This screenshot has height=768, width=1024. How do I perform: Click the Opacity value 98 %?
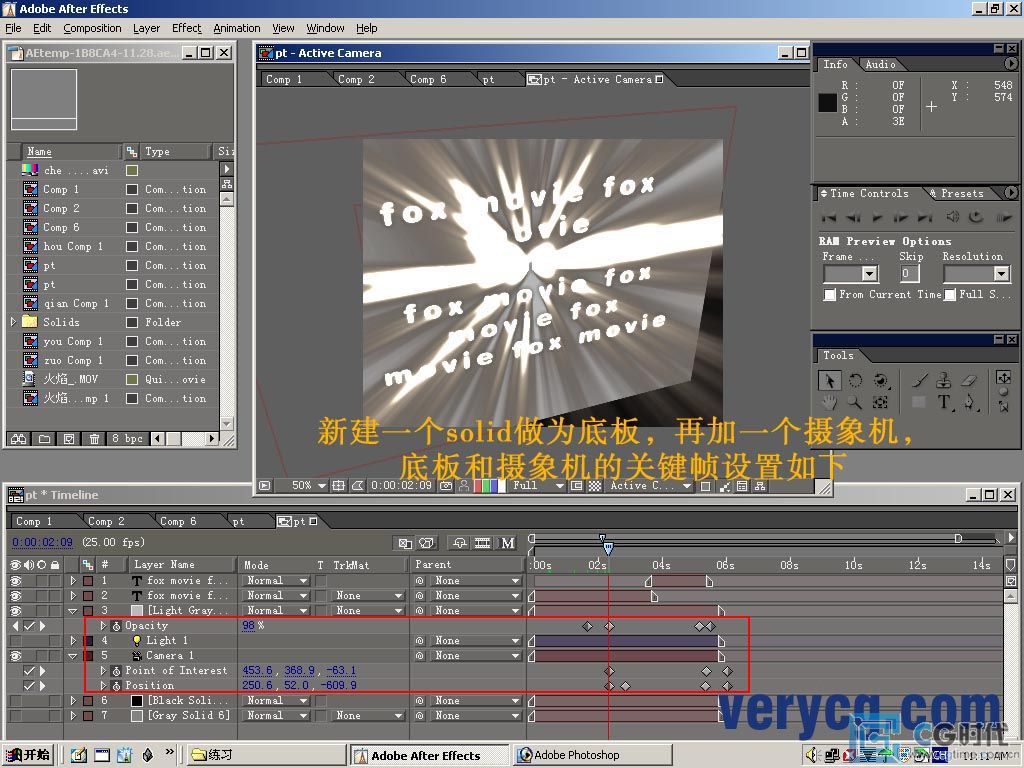click(x=253, y=626)
